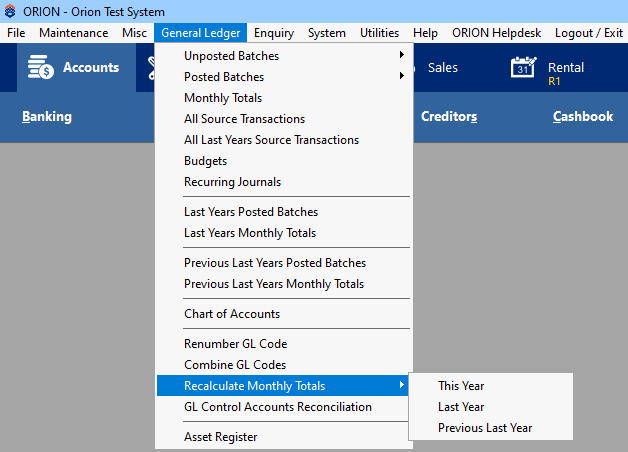Recalculate totals for Last Year
This screenshot has width=628, height=452.
pyautogui.click(x=491, y=407)
